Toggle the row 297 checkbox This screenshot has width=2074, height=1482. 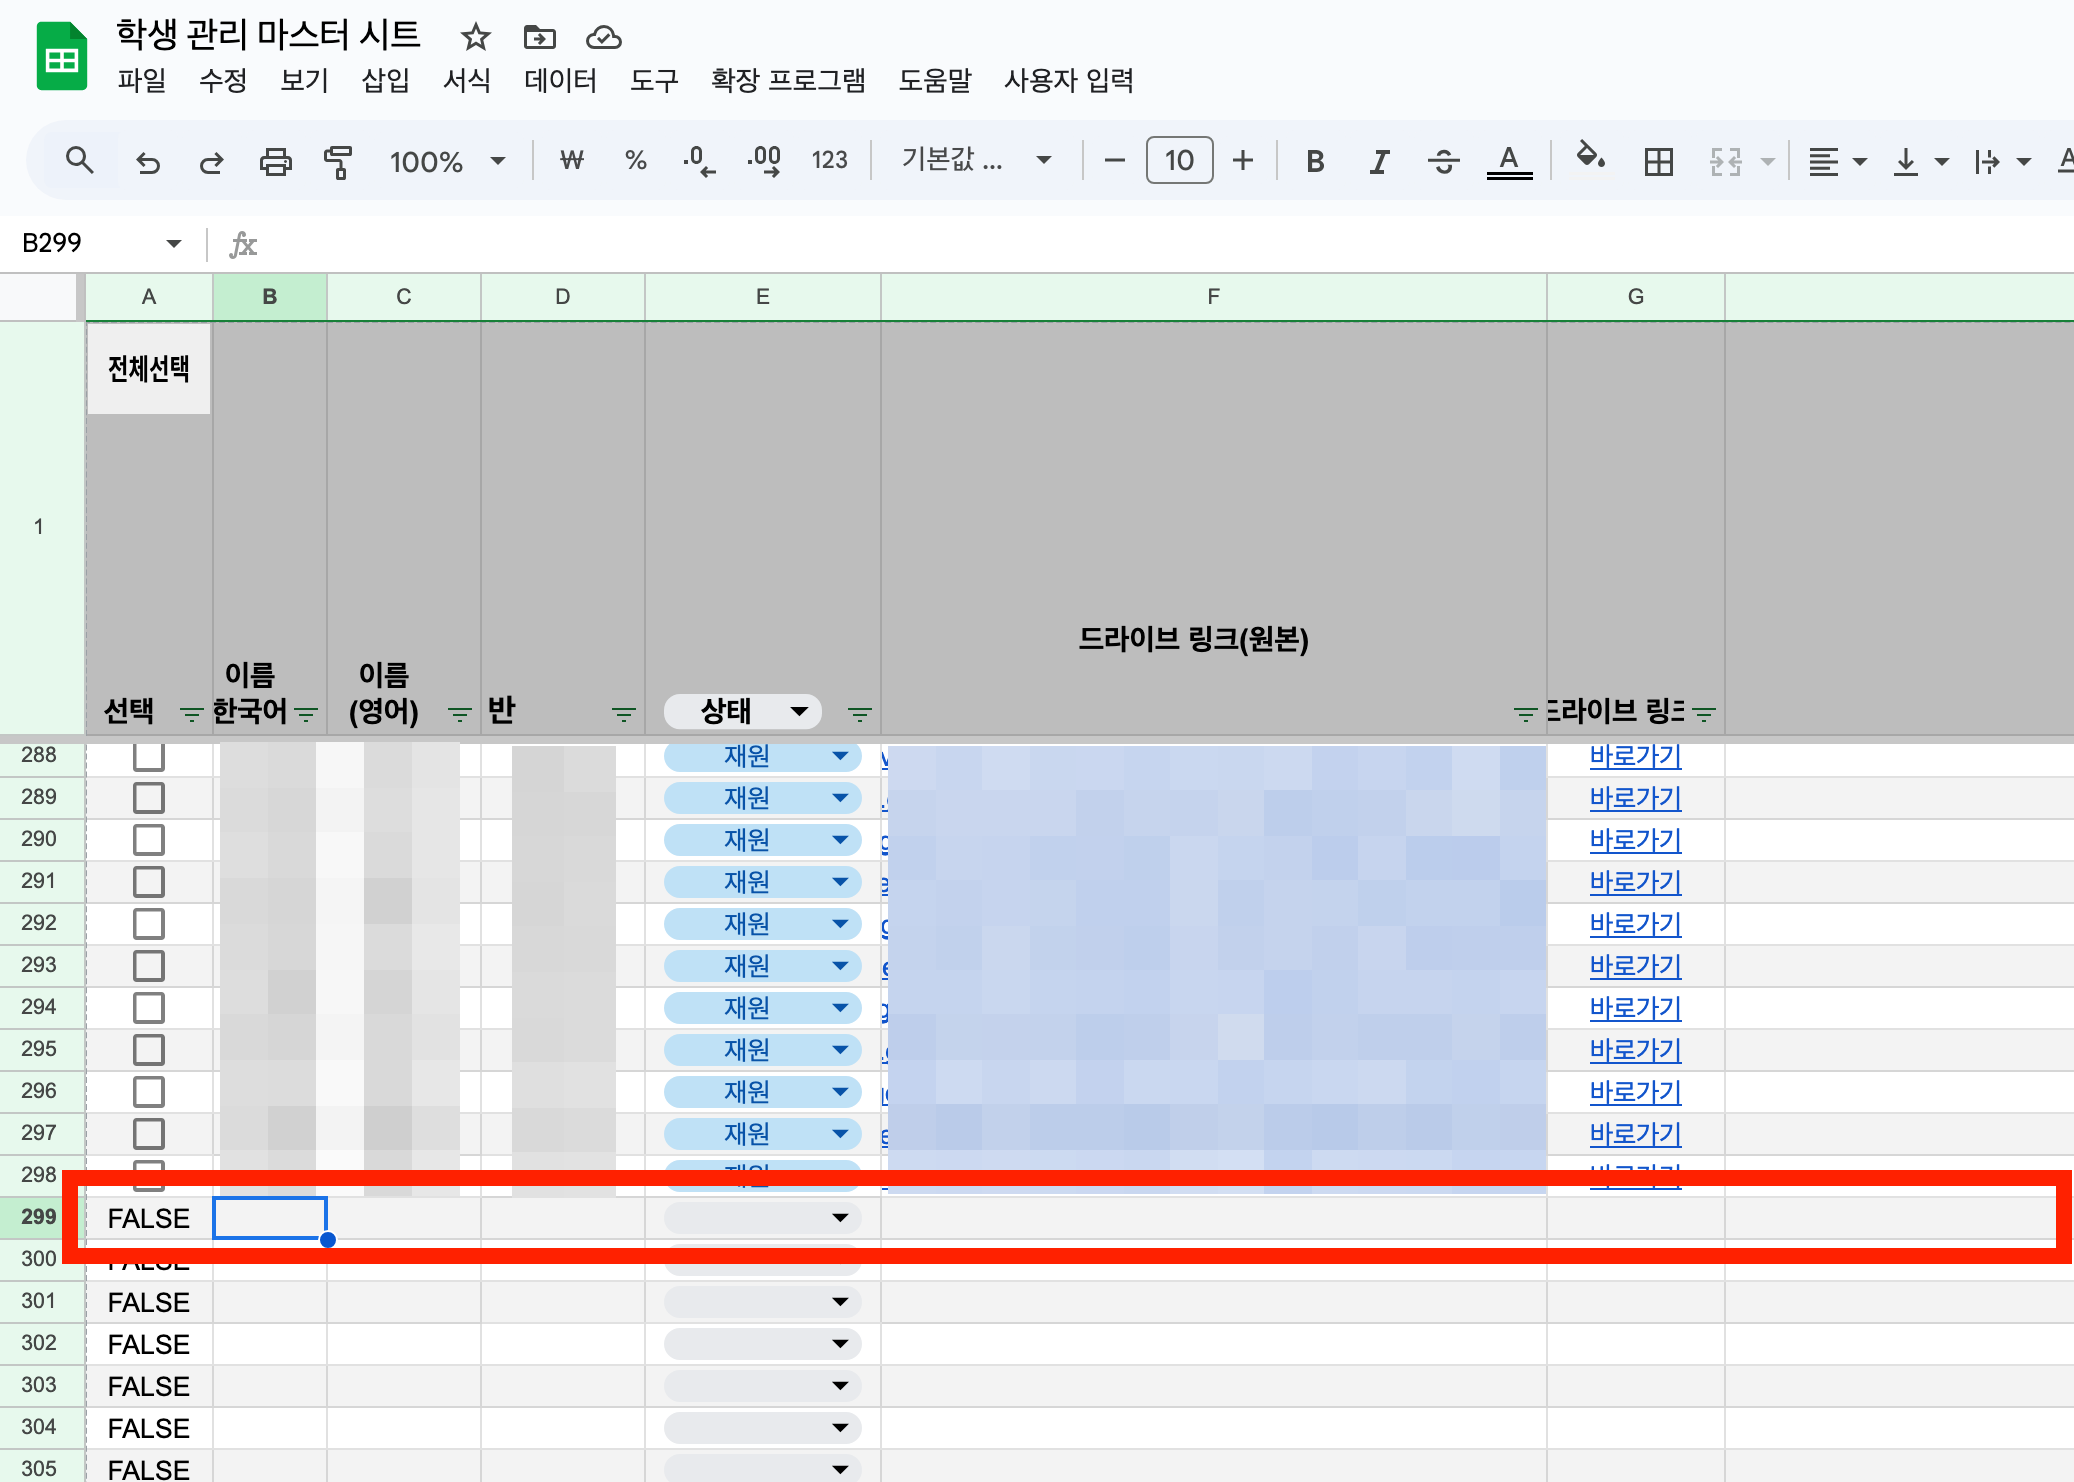[149, 1134]
